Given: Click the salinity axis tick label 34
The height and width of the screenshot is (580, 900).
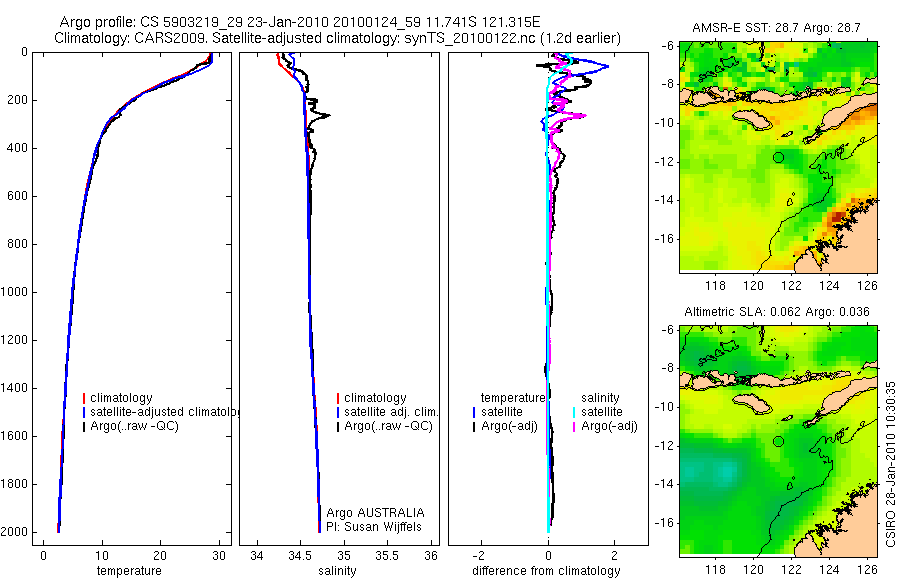Looking at the screenshot, I should [257, 556].
